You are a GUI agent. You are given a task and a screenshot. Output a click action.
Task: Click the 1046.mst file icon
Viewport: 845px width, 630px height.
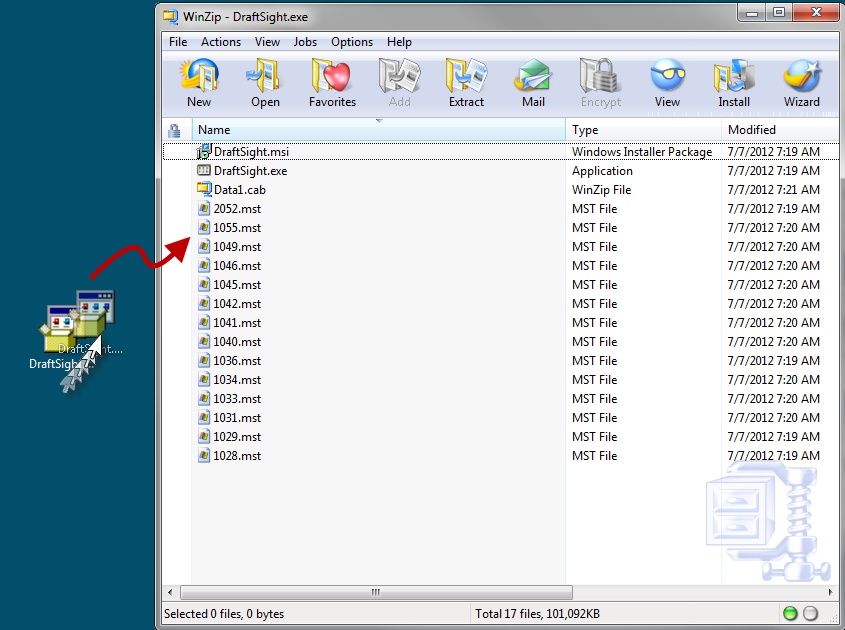(204, 265)
